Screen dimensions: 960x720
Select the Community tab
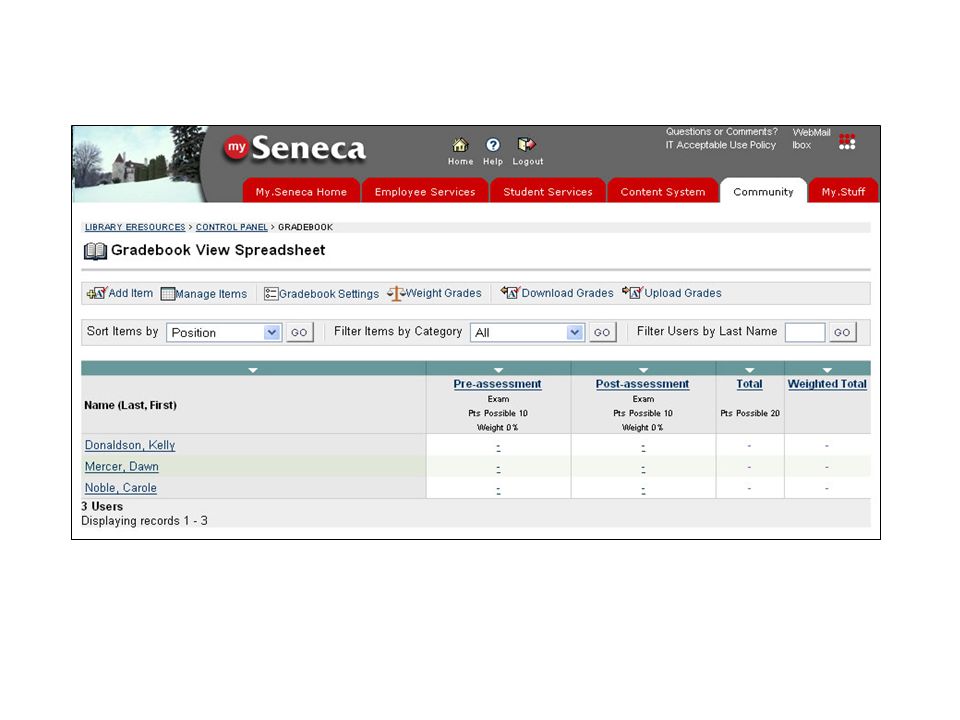[x=763, y=191]
